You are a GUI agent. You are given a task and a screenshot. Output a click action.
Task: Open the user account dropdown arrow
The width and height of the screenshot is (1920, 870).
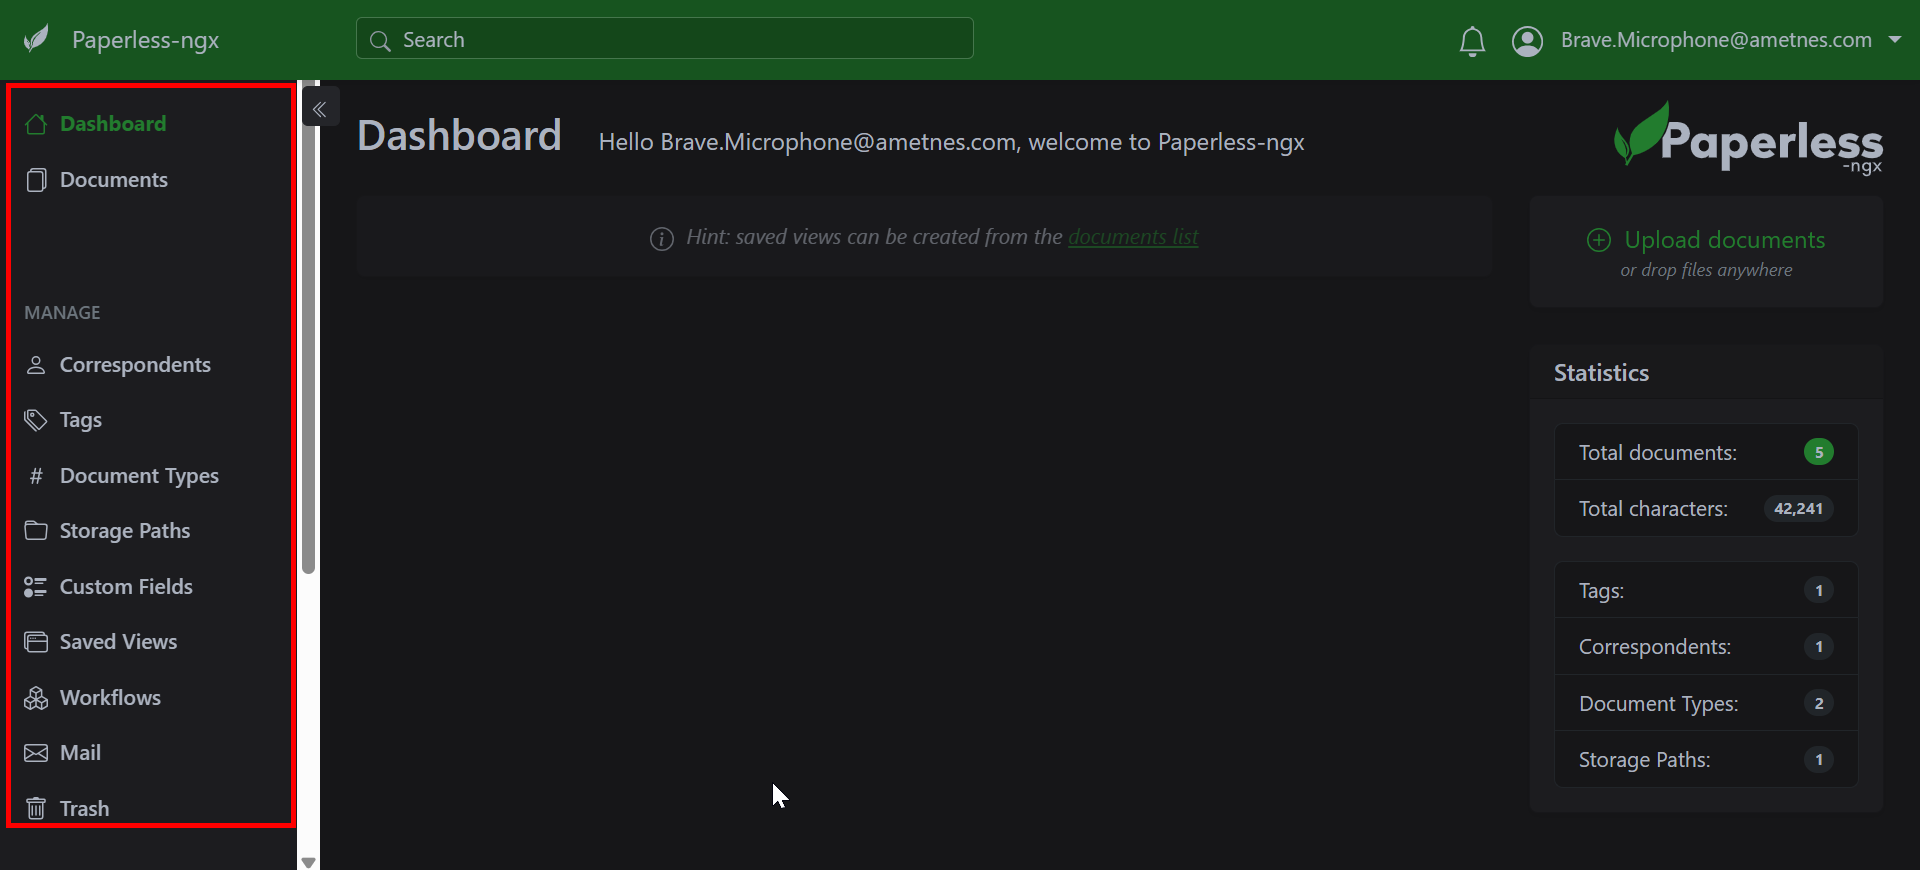tap(1894, 40)
